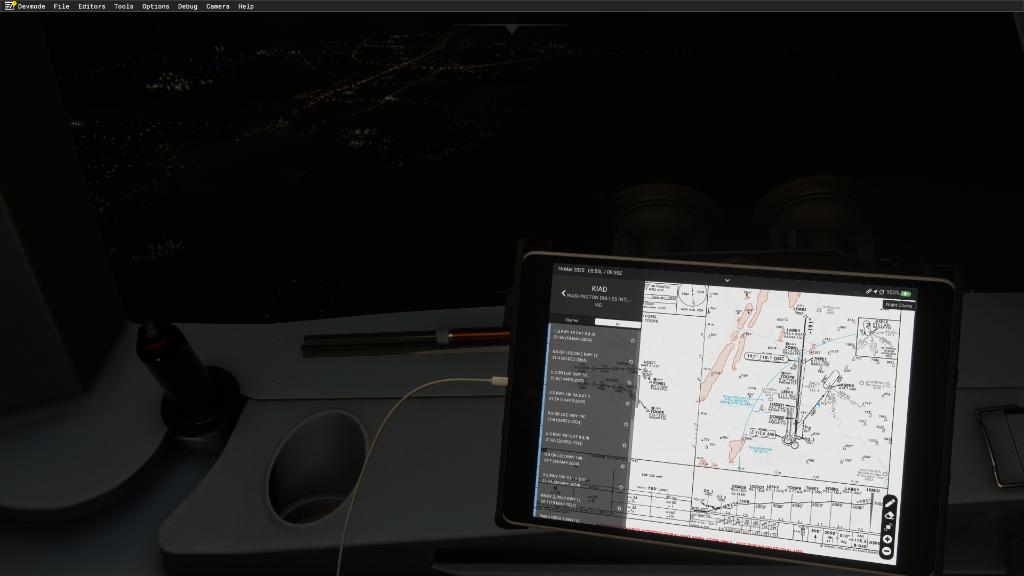Expand the top chevron on the tablet
Screen dimensions: 1024x576
[727, 280]
